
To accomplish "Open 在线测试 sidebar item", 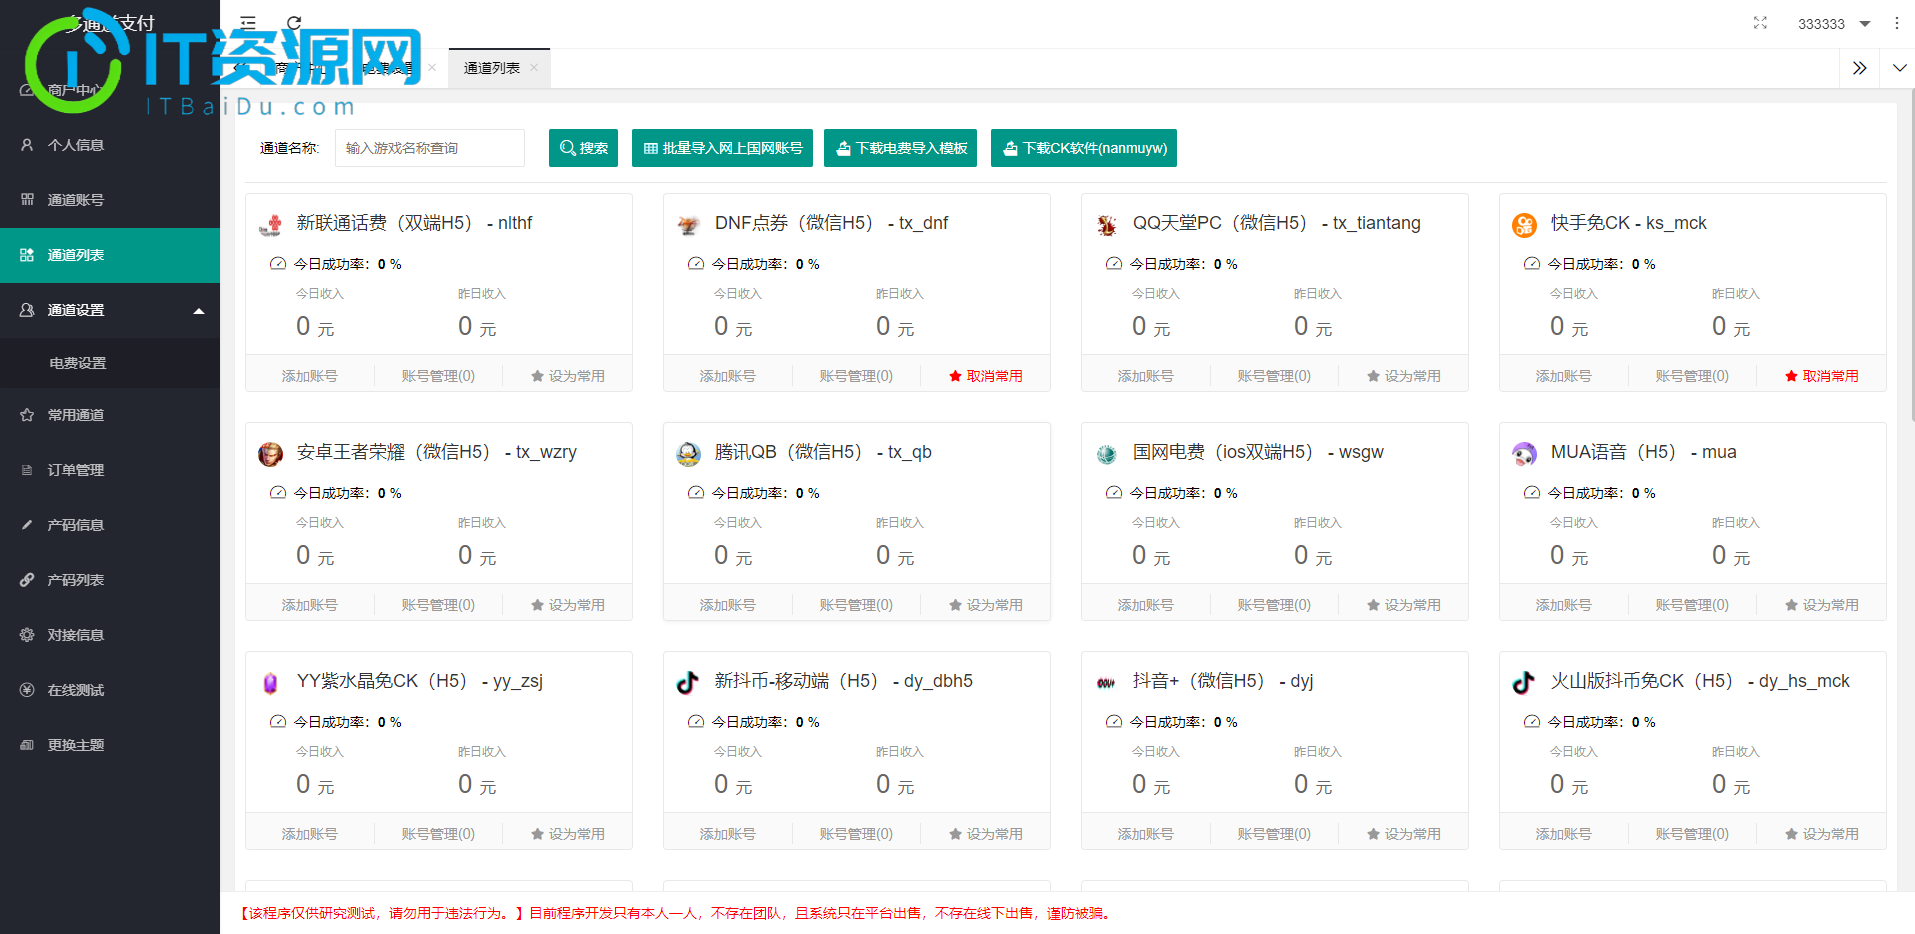I will click(x=110, y=690).
